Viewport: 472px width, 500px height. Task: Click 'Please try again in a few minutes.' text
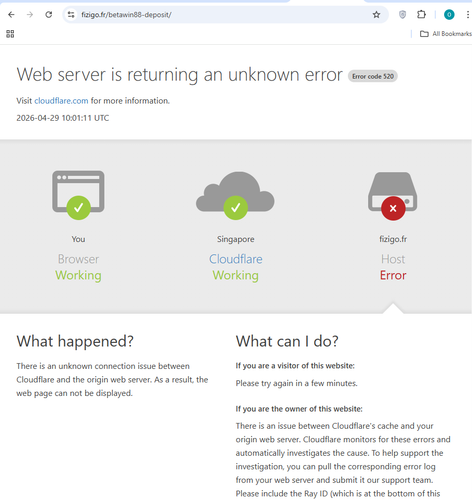point(296,383)
